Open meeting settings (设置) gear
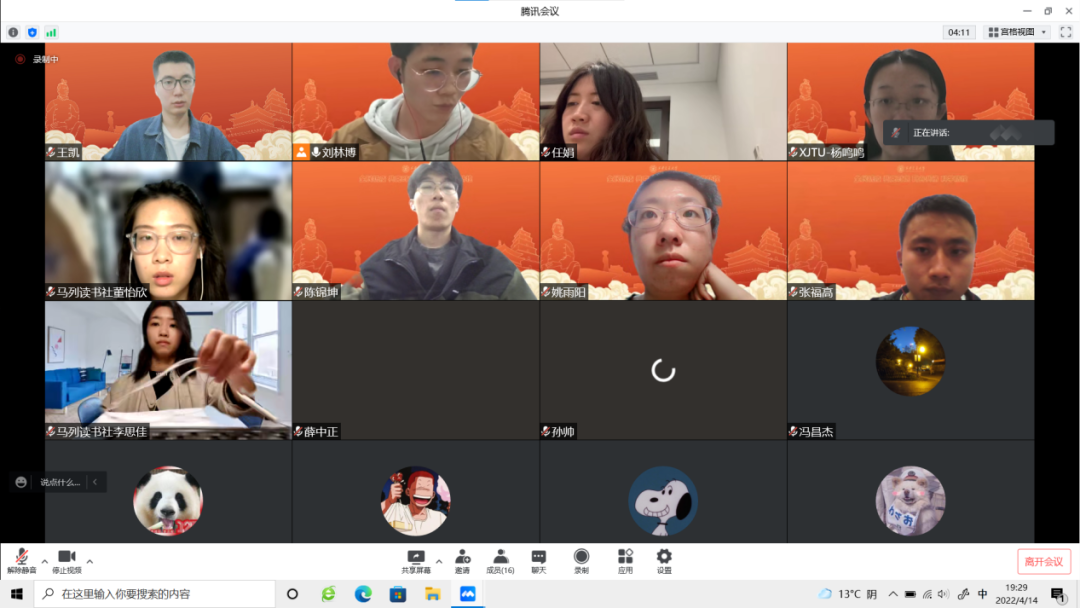1080x608 pixels. [664, 559]
